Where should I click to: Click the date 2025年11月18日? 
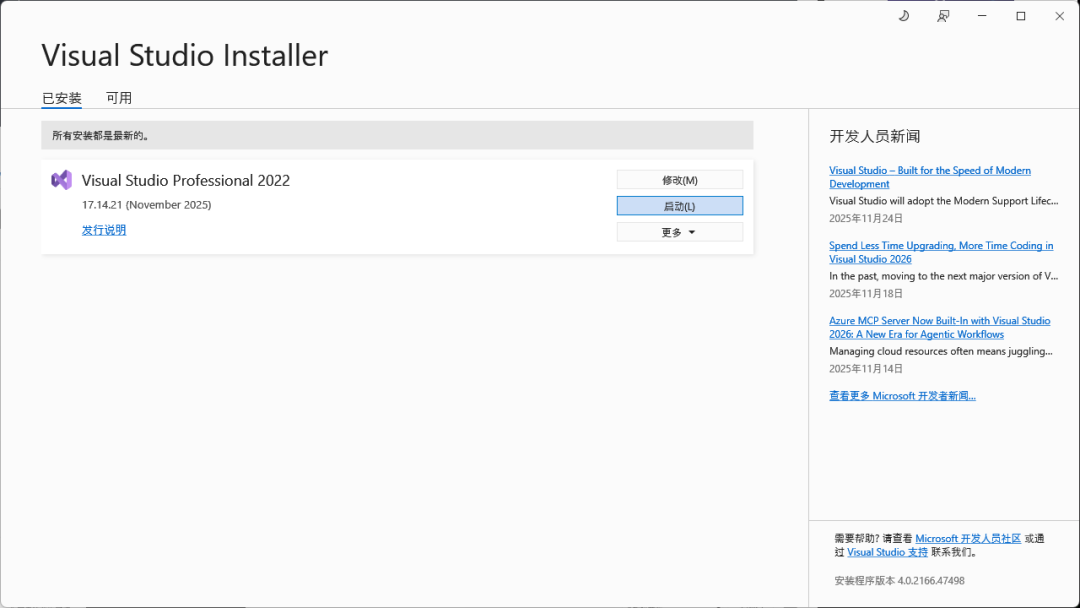(x=866, y=293)
